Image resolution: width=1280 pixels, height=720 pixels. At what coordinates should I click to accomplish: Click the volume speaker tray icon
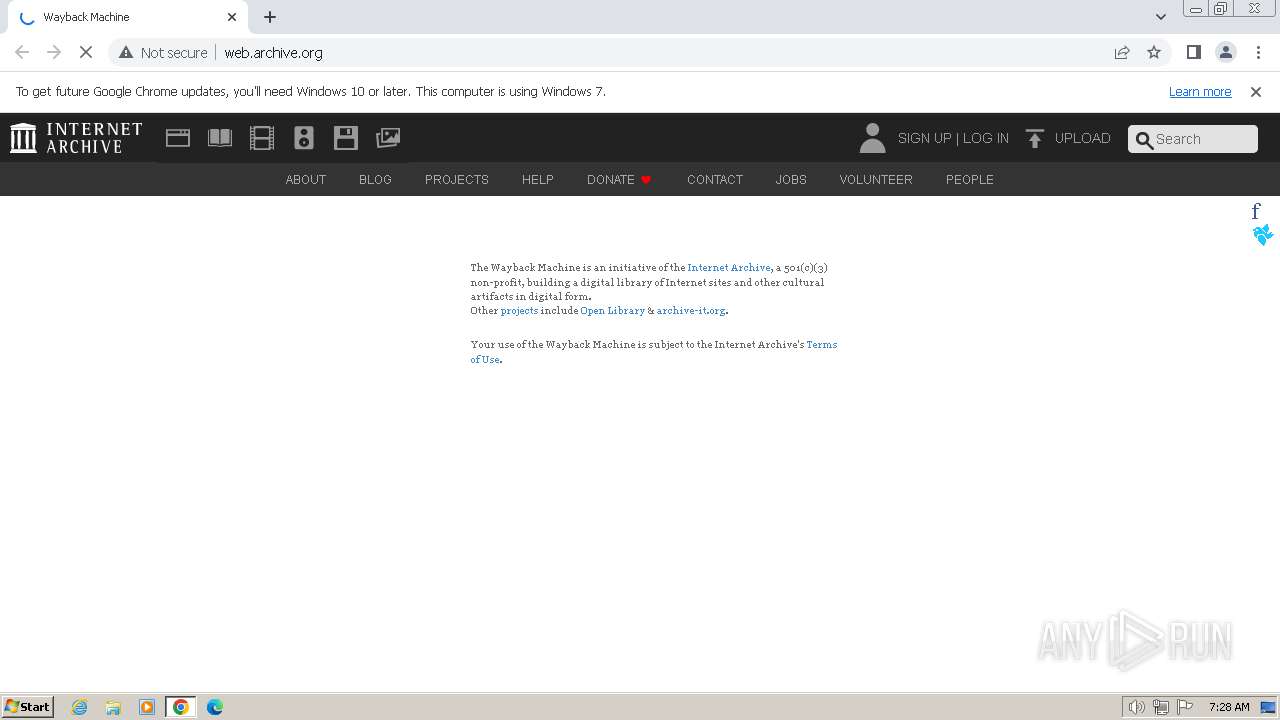pos(1137,707)
